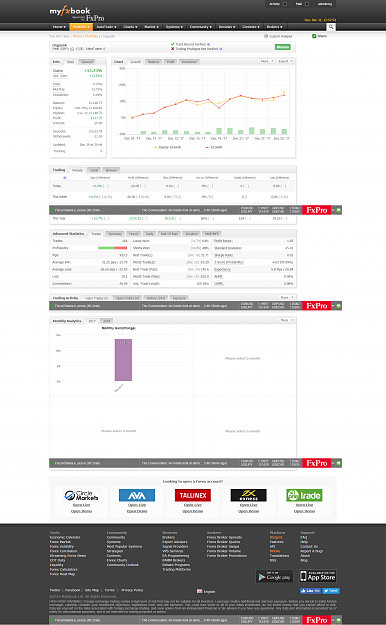Viewport: 386px width, 625px height.
Task: Open the Google Play badge
Action: pos(274,576)
